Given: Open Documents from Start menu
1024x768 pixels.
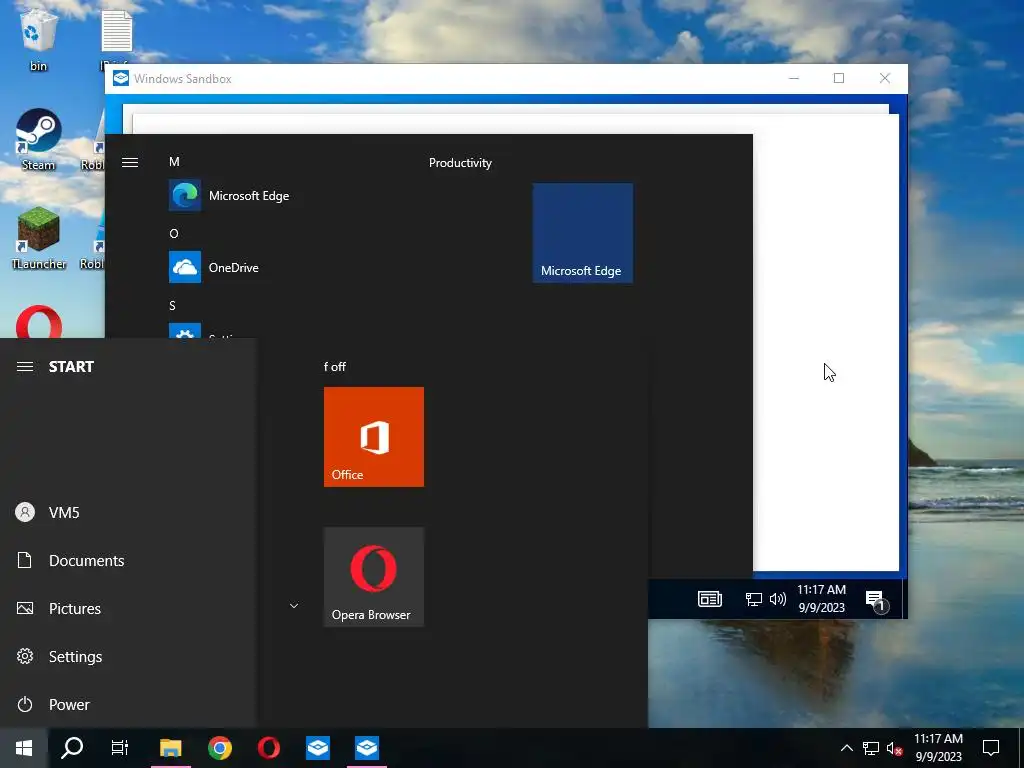Looking at the screenshot, I should pyautogui.click(x=128, y=560).
